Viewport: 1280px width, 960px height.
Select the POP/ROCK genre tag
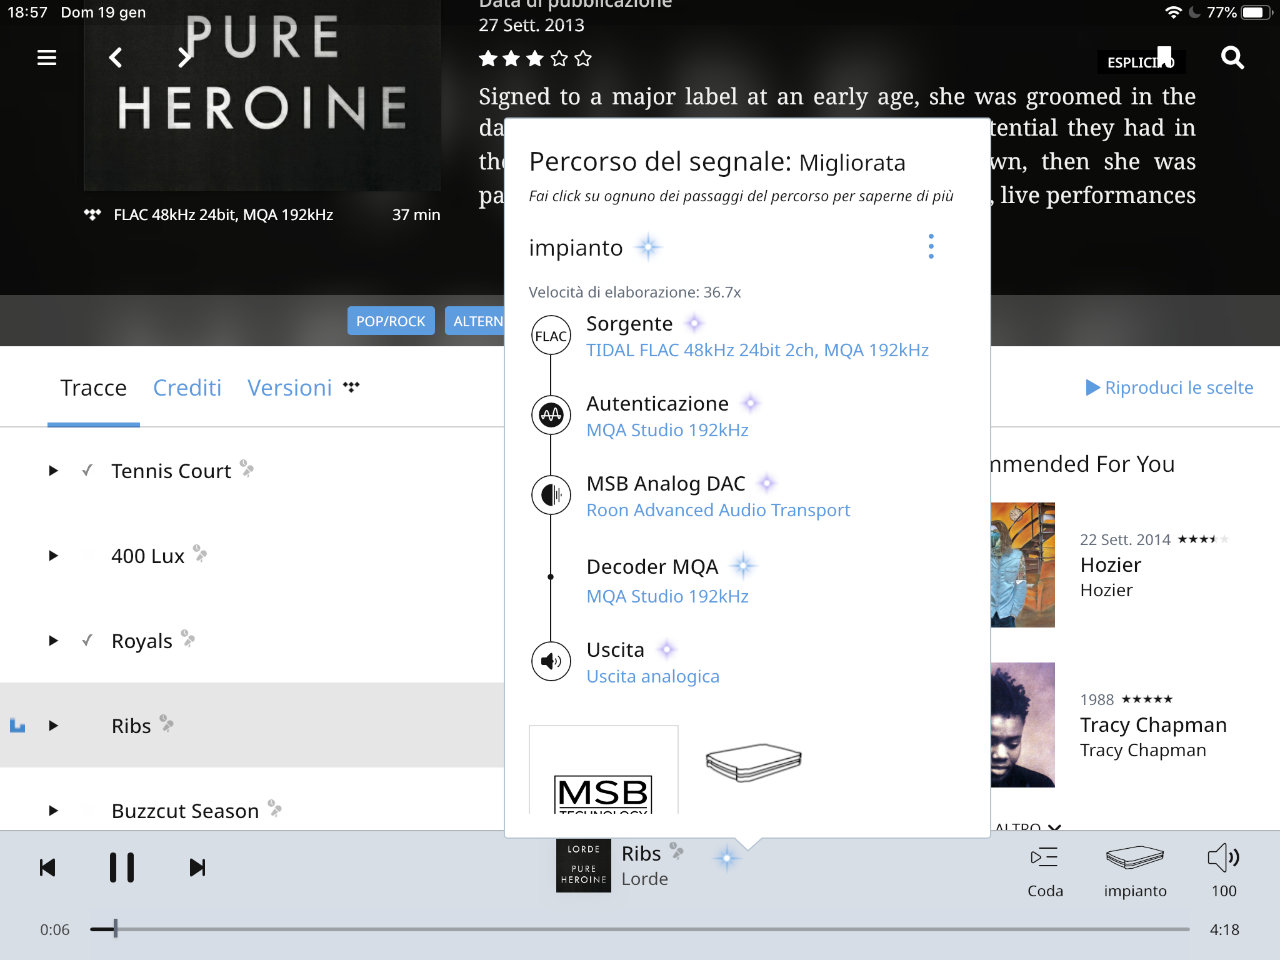(391, 321)
